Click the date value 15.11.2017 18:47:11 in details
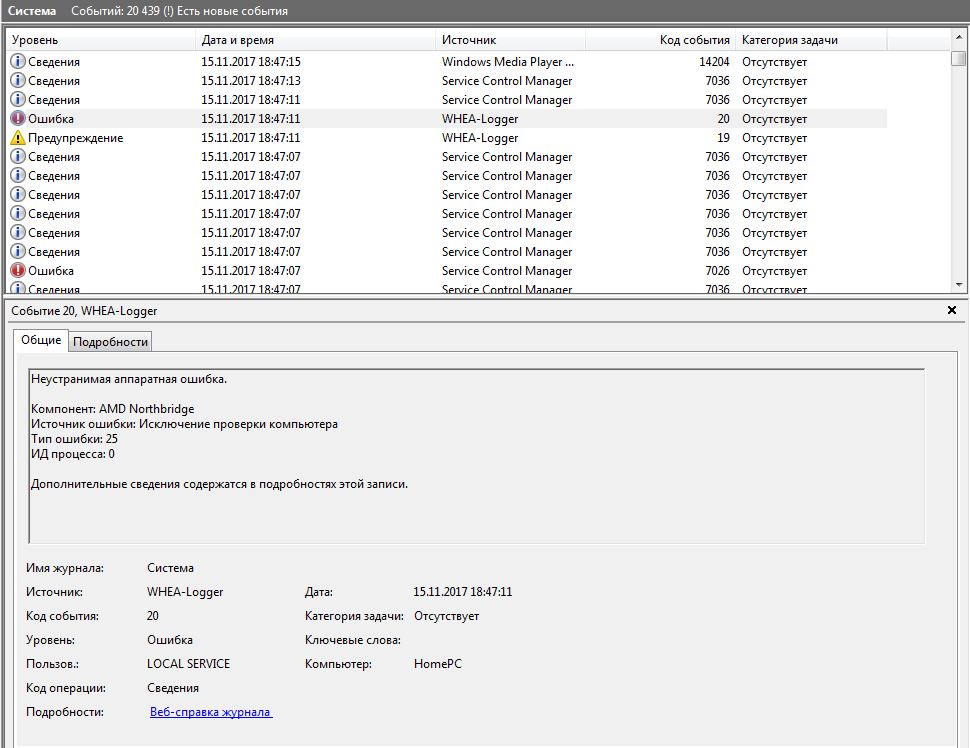The width and height of the screenshot is (970, 748). pyautogui.click(x=463, y=592)
